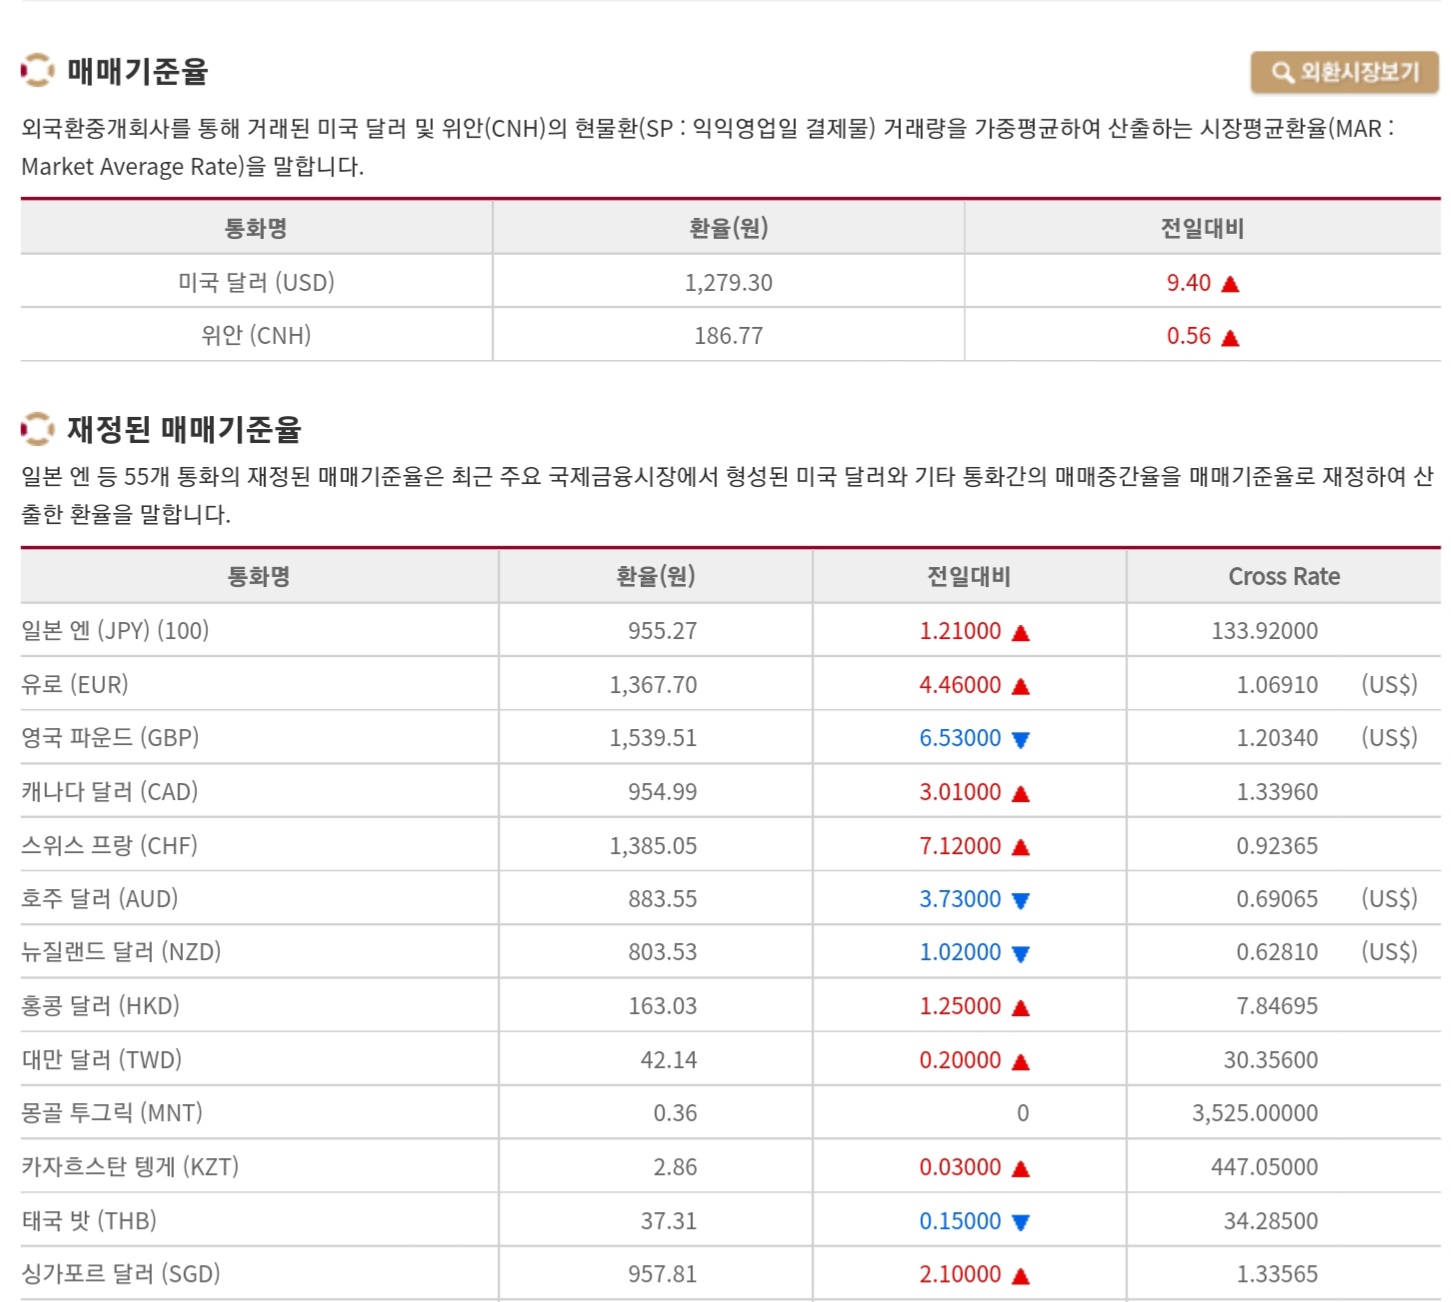Click the SGD rate 957.81

click(x=662, y=1274)
